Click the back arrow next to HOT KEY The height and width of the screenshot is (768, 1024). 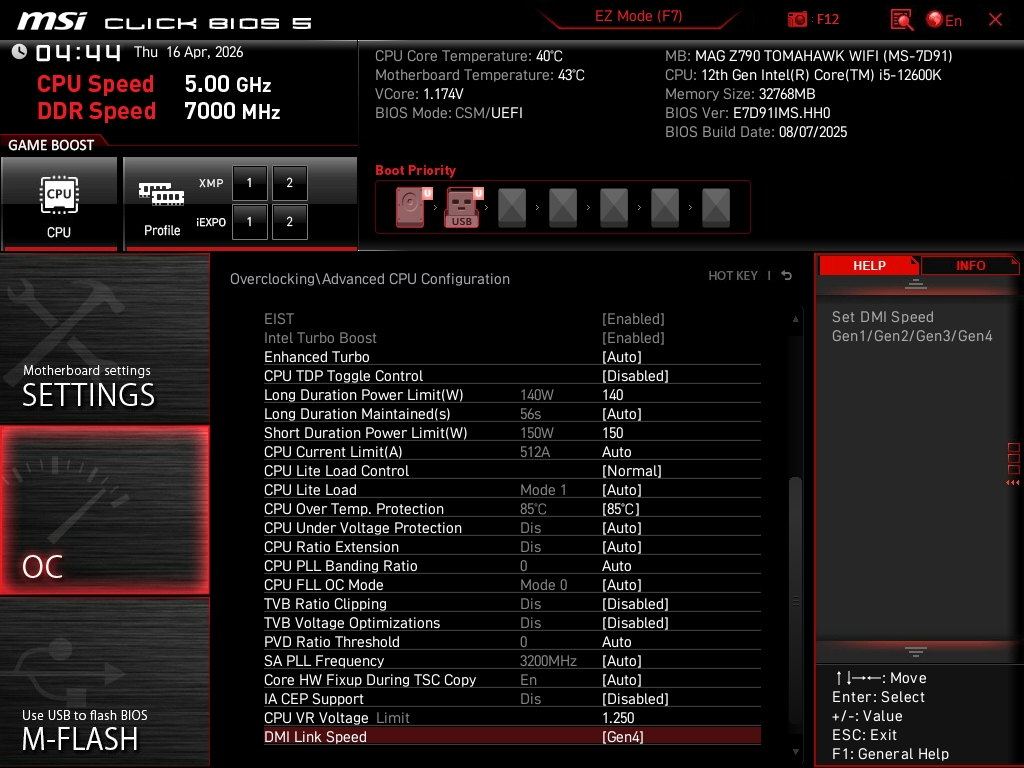787,276
